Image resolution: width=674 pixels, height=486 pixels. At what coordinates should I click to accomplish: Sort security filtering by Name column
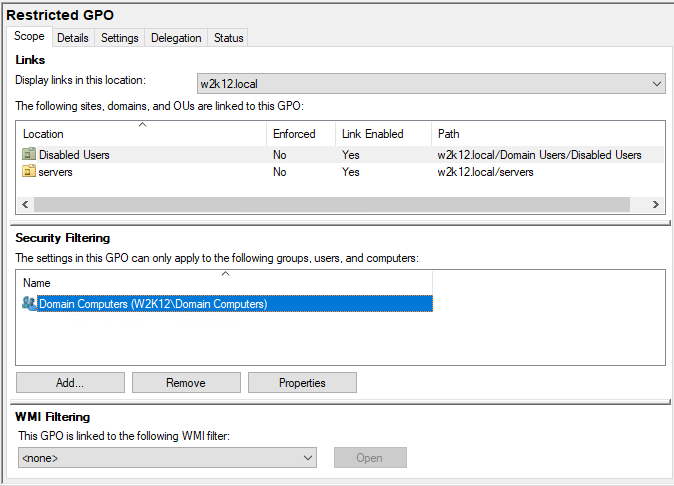pyautogui.click(x=225, y=283)
